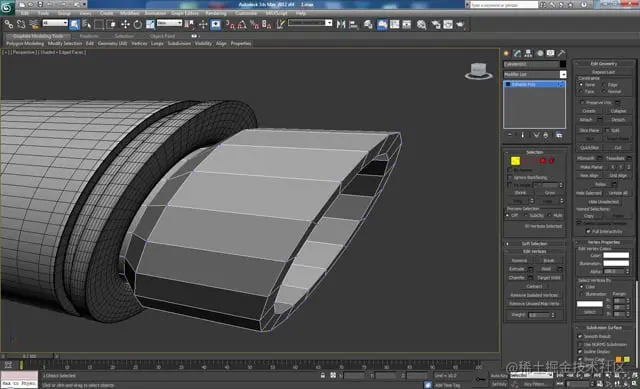
Task: Select SubObj preview selection radio
Action: (525, 216)
